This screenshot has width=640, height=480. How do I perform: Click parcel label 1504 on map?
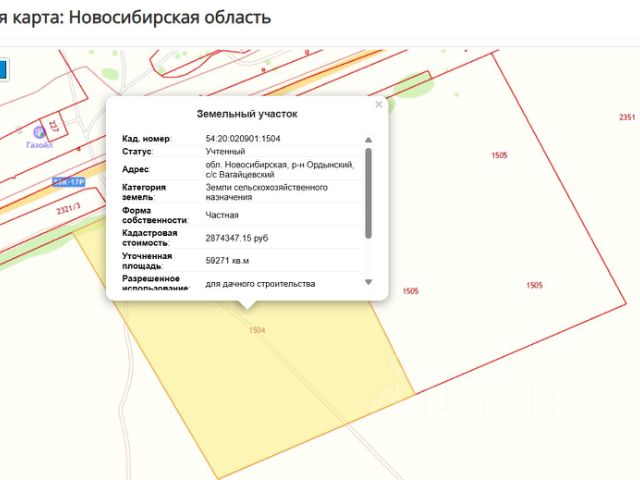point(257,330)
